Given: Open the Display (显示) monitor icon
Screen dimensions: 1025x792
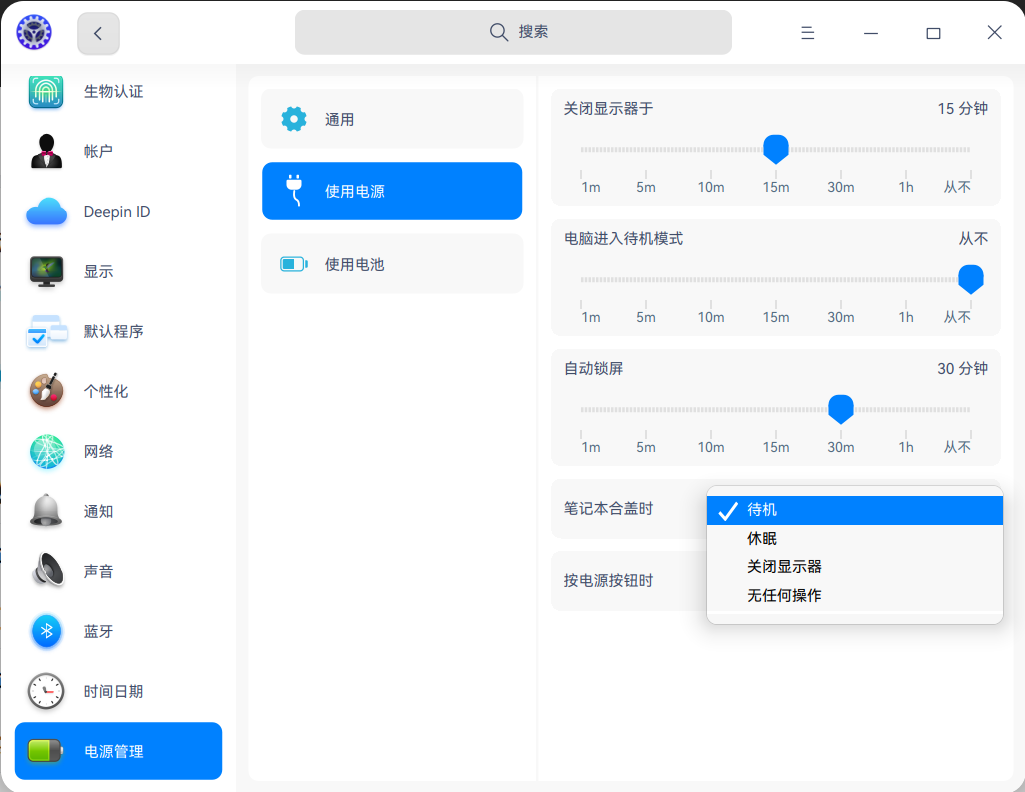Looking at the screenshot, I should pos(46,271).
